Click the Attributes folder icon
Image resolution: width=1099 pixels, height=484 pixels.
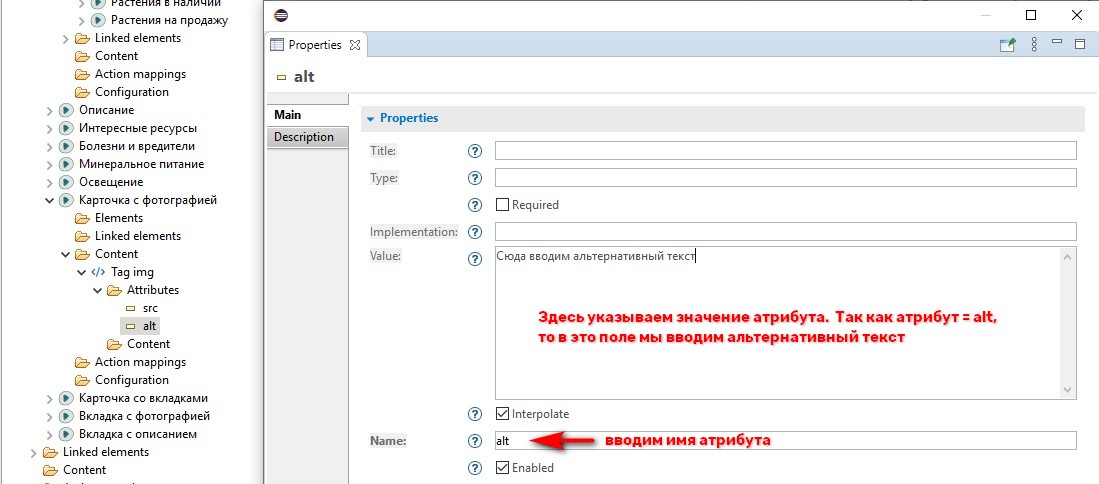(114, 290)
